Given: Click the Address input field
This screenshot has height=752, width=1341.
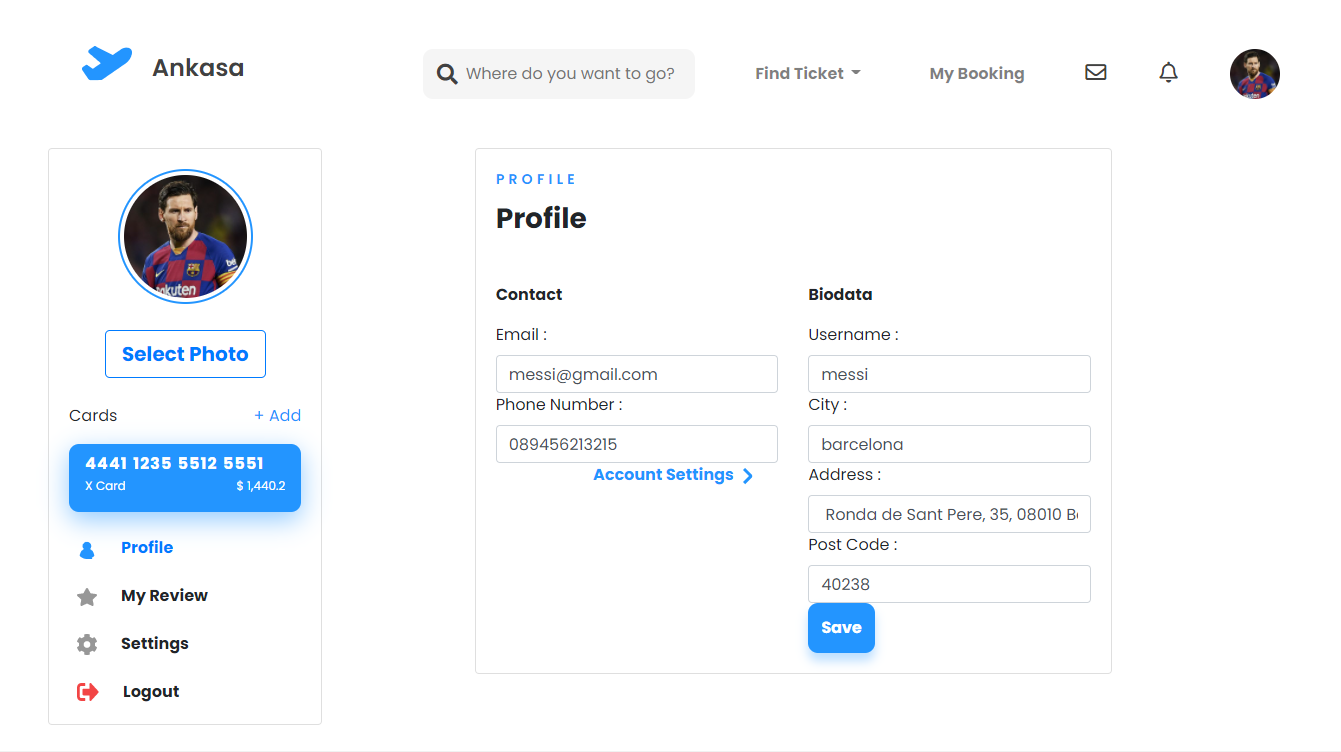Looking at the screenshot, I should [949, 514].
